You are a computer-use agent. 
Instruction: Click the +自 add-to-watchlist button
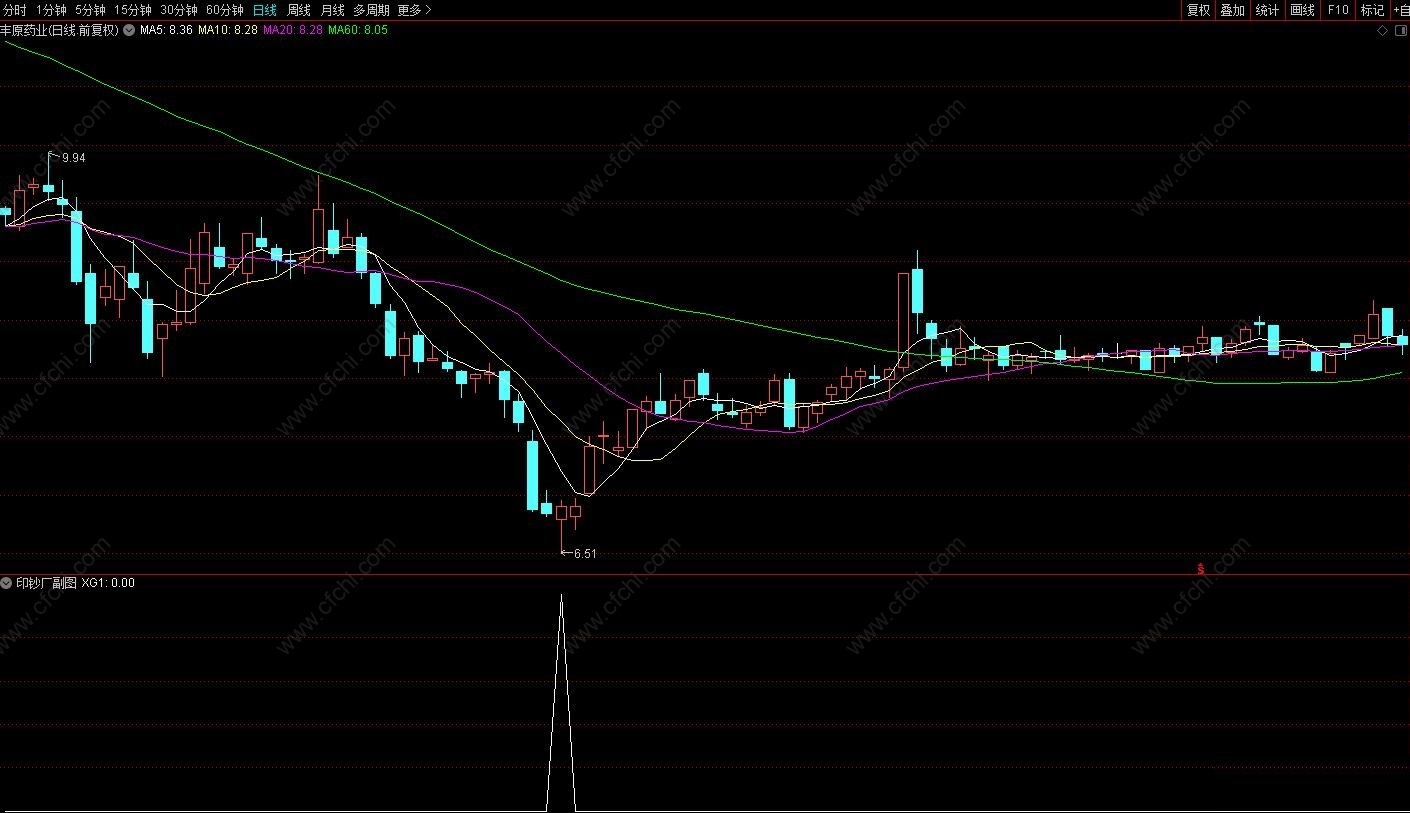point(1400,10)
